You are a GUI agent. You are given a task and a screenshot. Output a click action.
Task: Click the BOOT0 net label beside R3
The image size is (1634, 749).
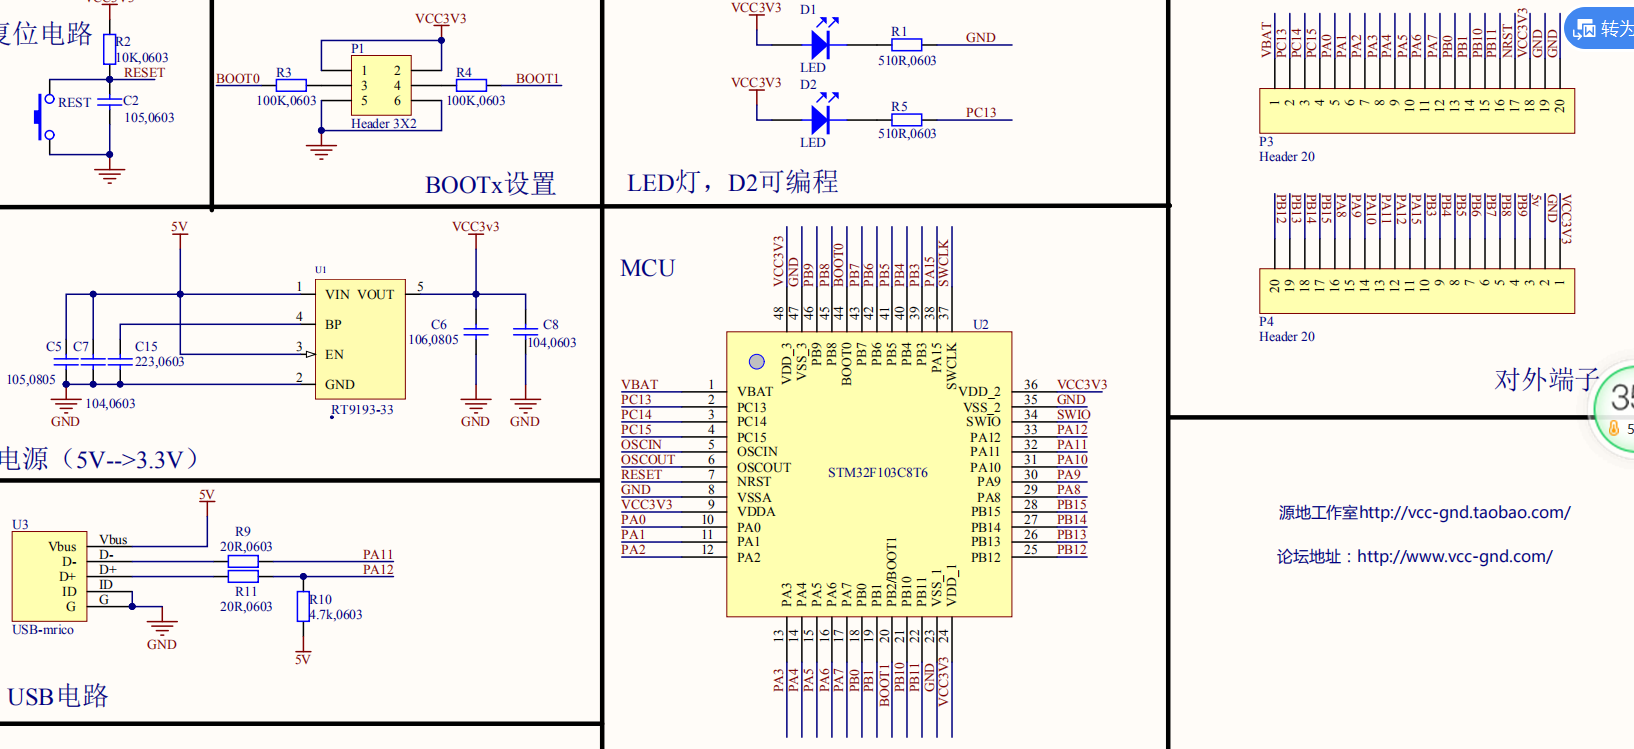[238, 79]
